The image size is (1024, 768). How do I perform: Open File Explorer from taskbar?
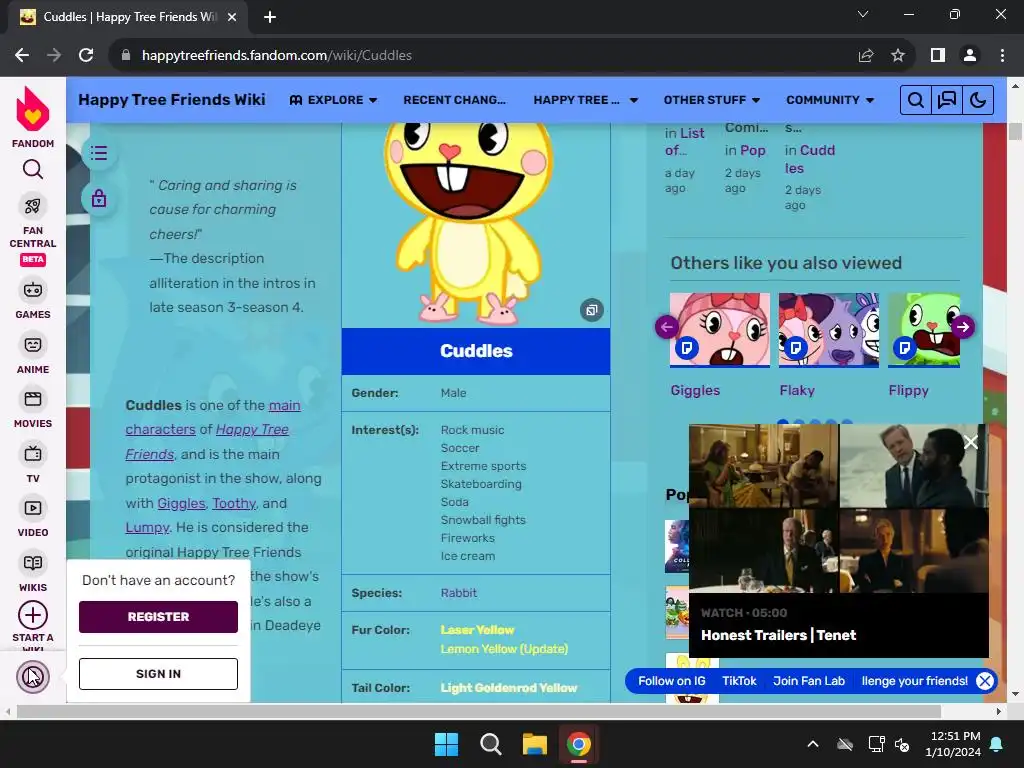tap(534, 744)
